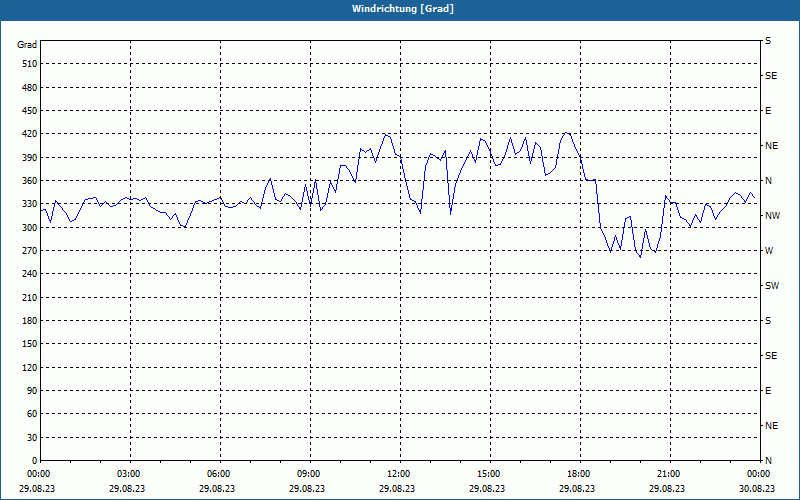This screenshot has width=800, height=500.
Task: Click the N compass label level with 360
Action: pyautogui.click(x=768, y=181)
